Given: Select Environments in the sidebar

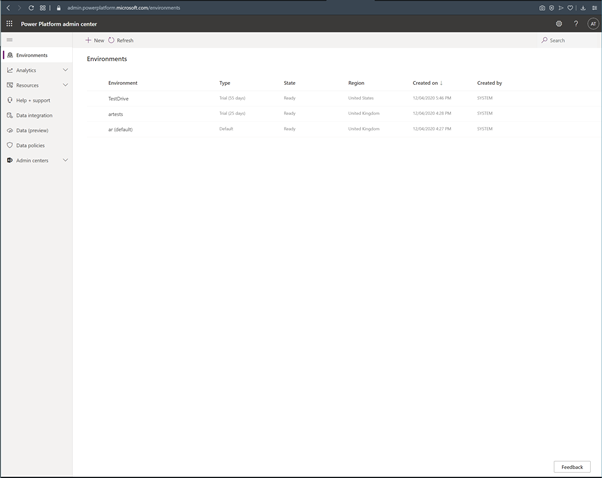Looking at the screenshot, I should click(31, 55).
